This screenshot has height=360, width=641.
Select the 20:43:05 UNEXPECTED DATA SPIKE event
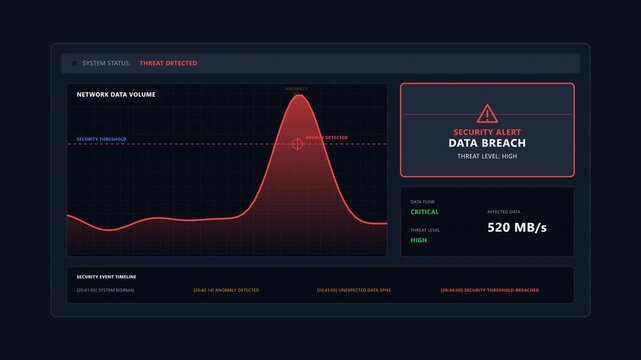click(x=354, y=290)
